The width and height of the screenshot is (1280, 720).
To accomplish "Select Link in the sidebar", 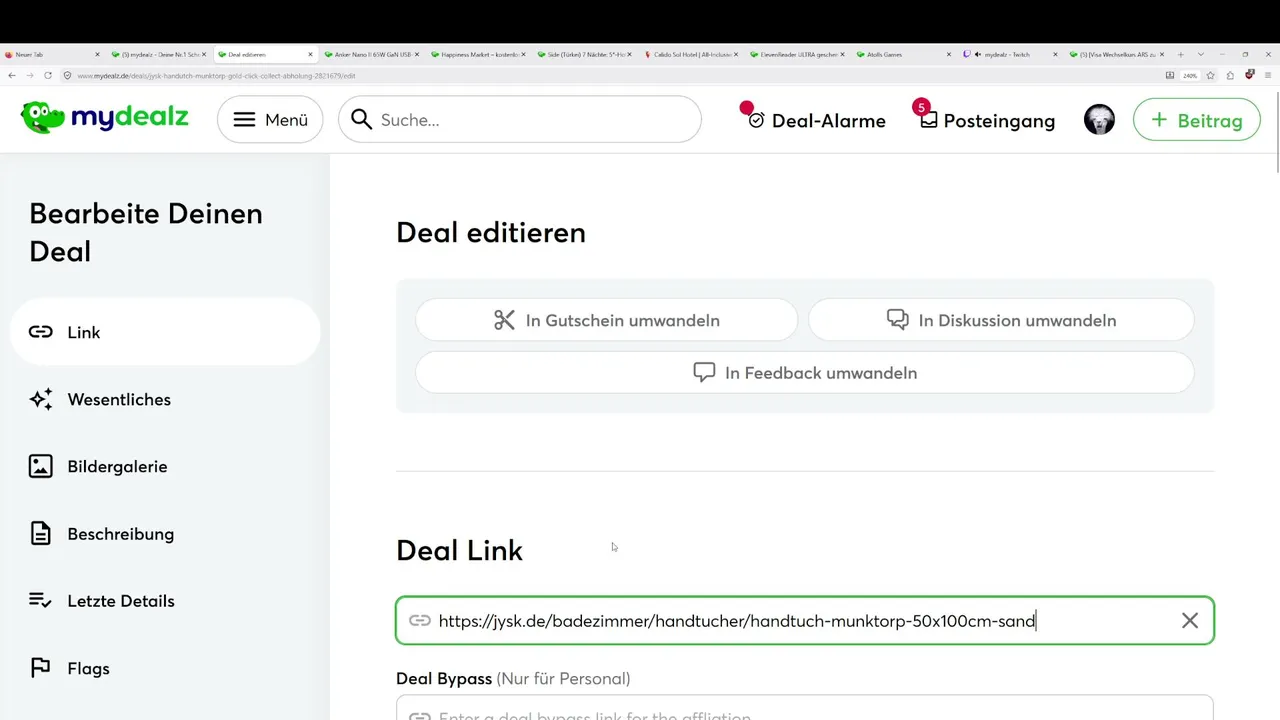I will click(x=165, y=332).
